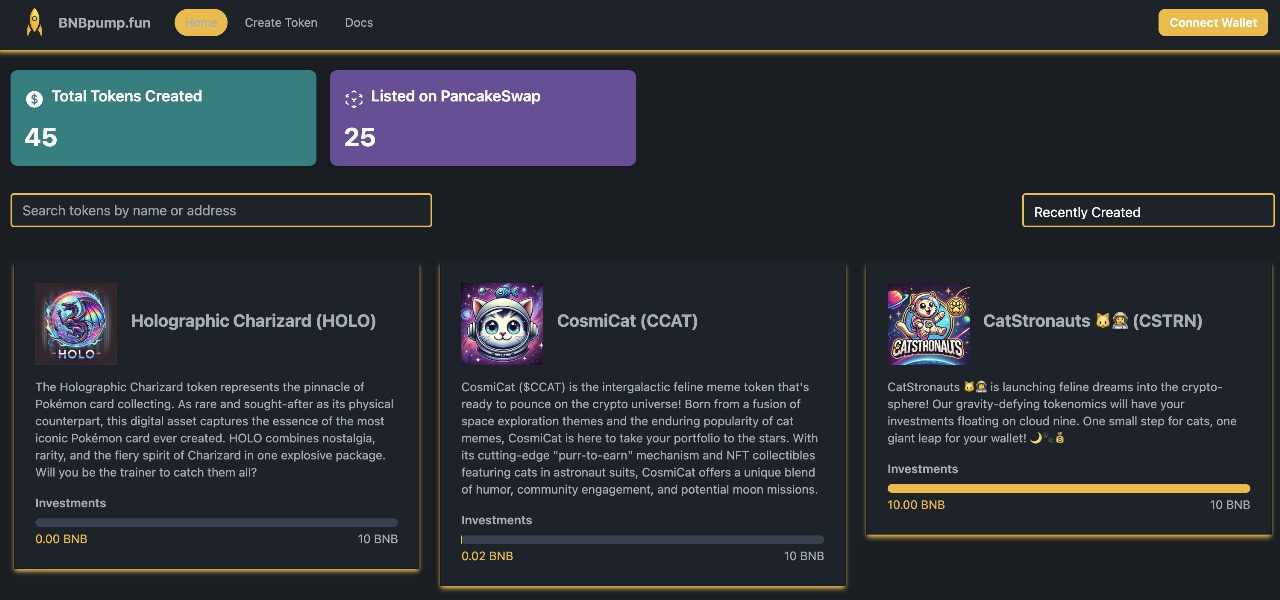Click the CatStronauts full investment progress bar
Screen dimensions: 1280x600
1068,488
